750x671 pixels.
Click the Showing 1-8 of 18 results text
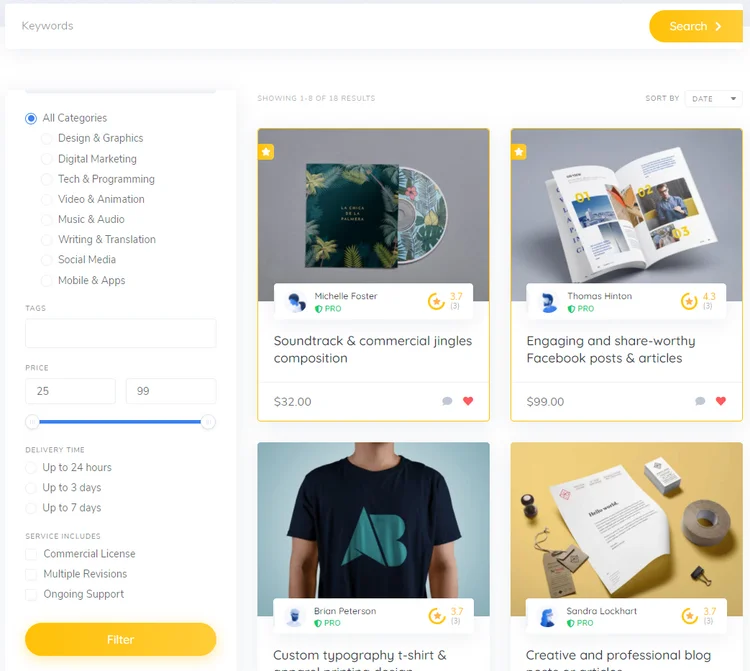(316, 98)
